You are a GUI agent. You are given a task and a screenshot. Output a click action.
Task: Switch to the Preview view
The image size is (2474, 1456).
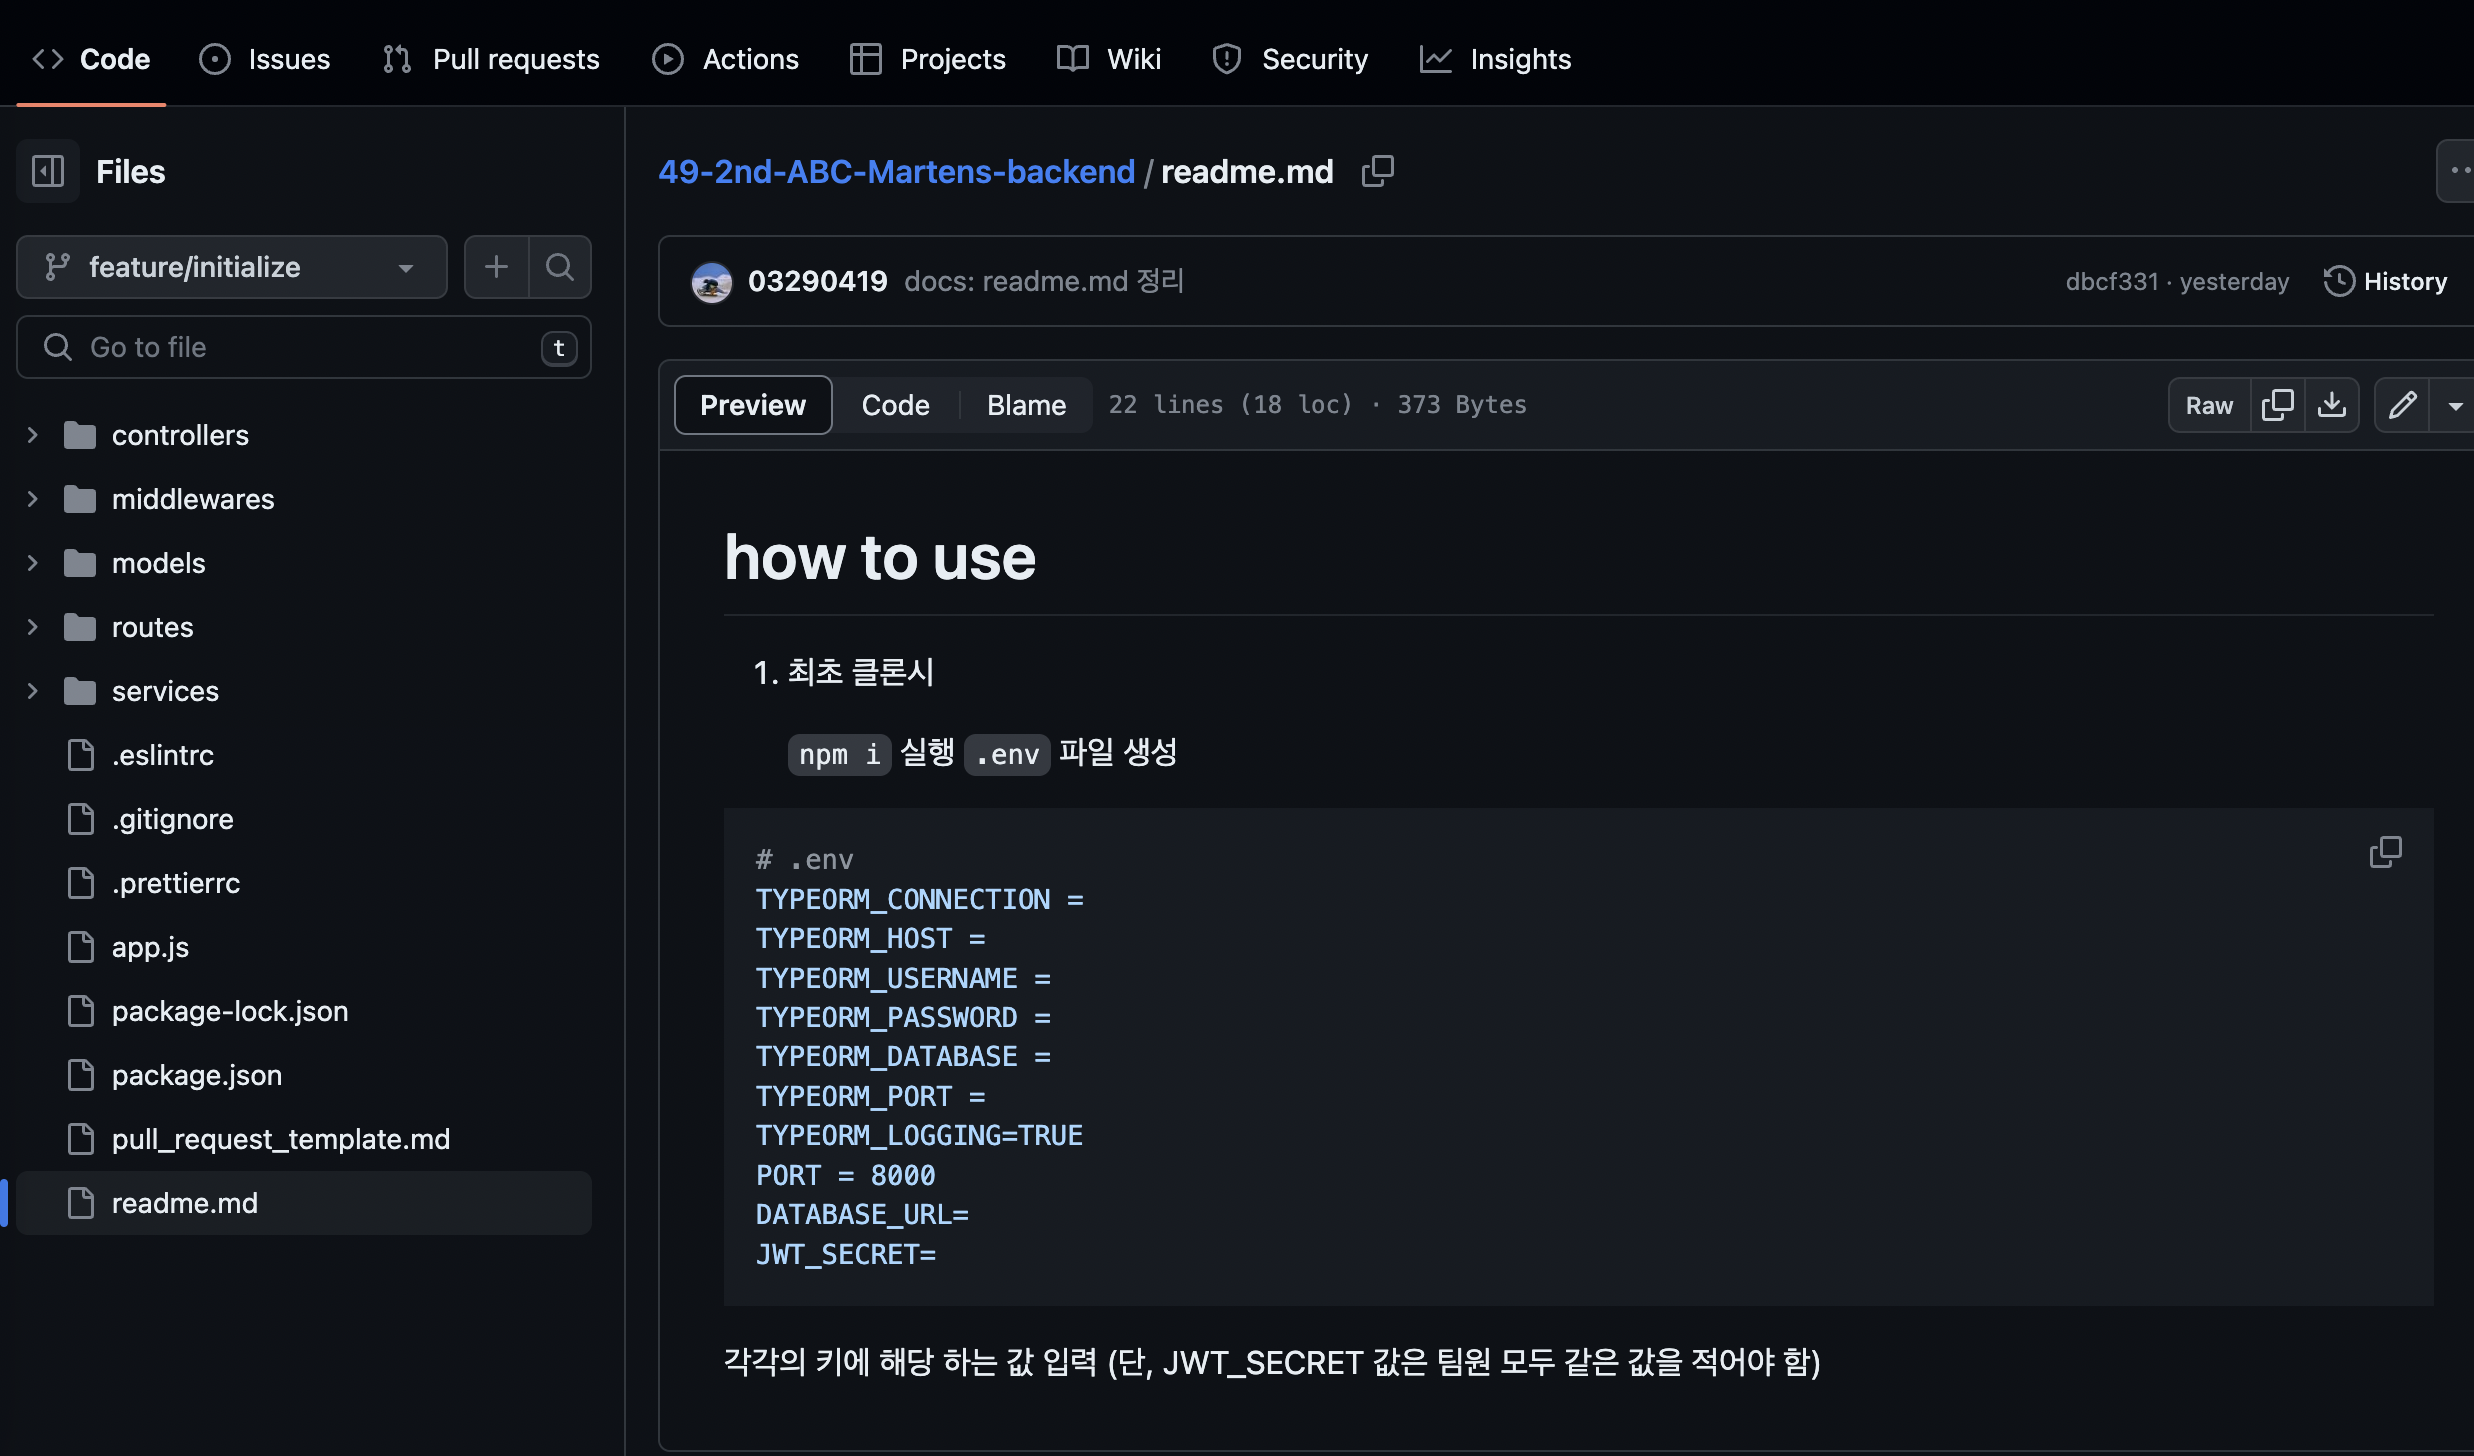752,405
